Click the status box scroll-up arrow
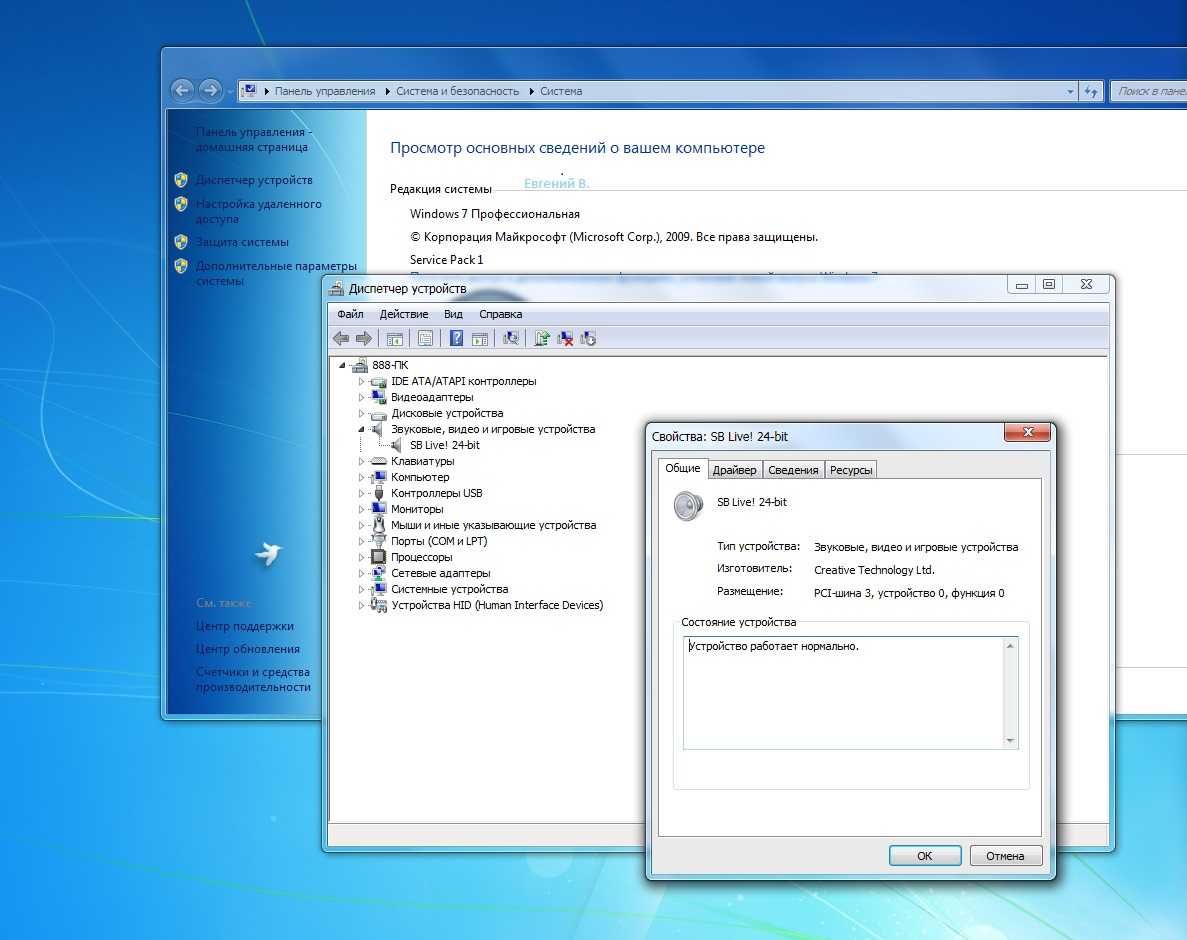 tap(1010, 646)
